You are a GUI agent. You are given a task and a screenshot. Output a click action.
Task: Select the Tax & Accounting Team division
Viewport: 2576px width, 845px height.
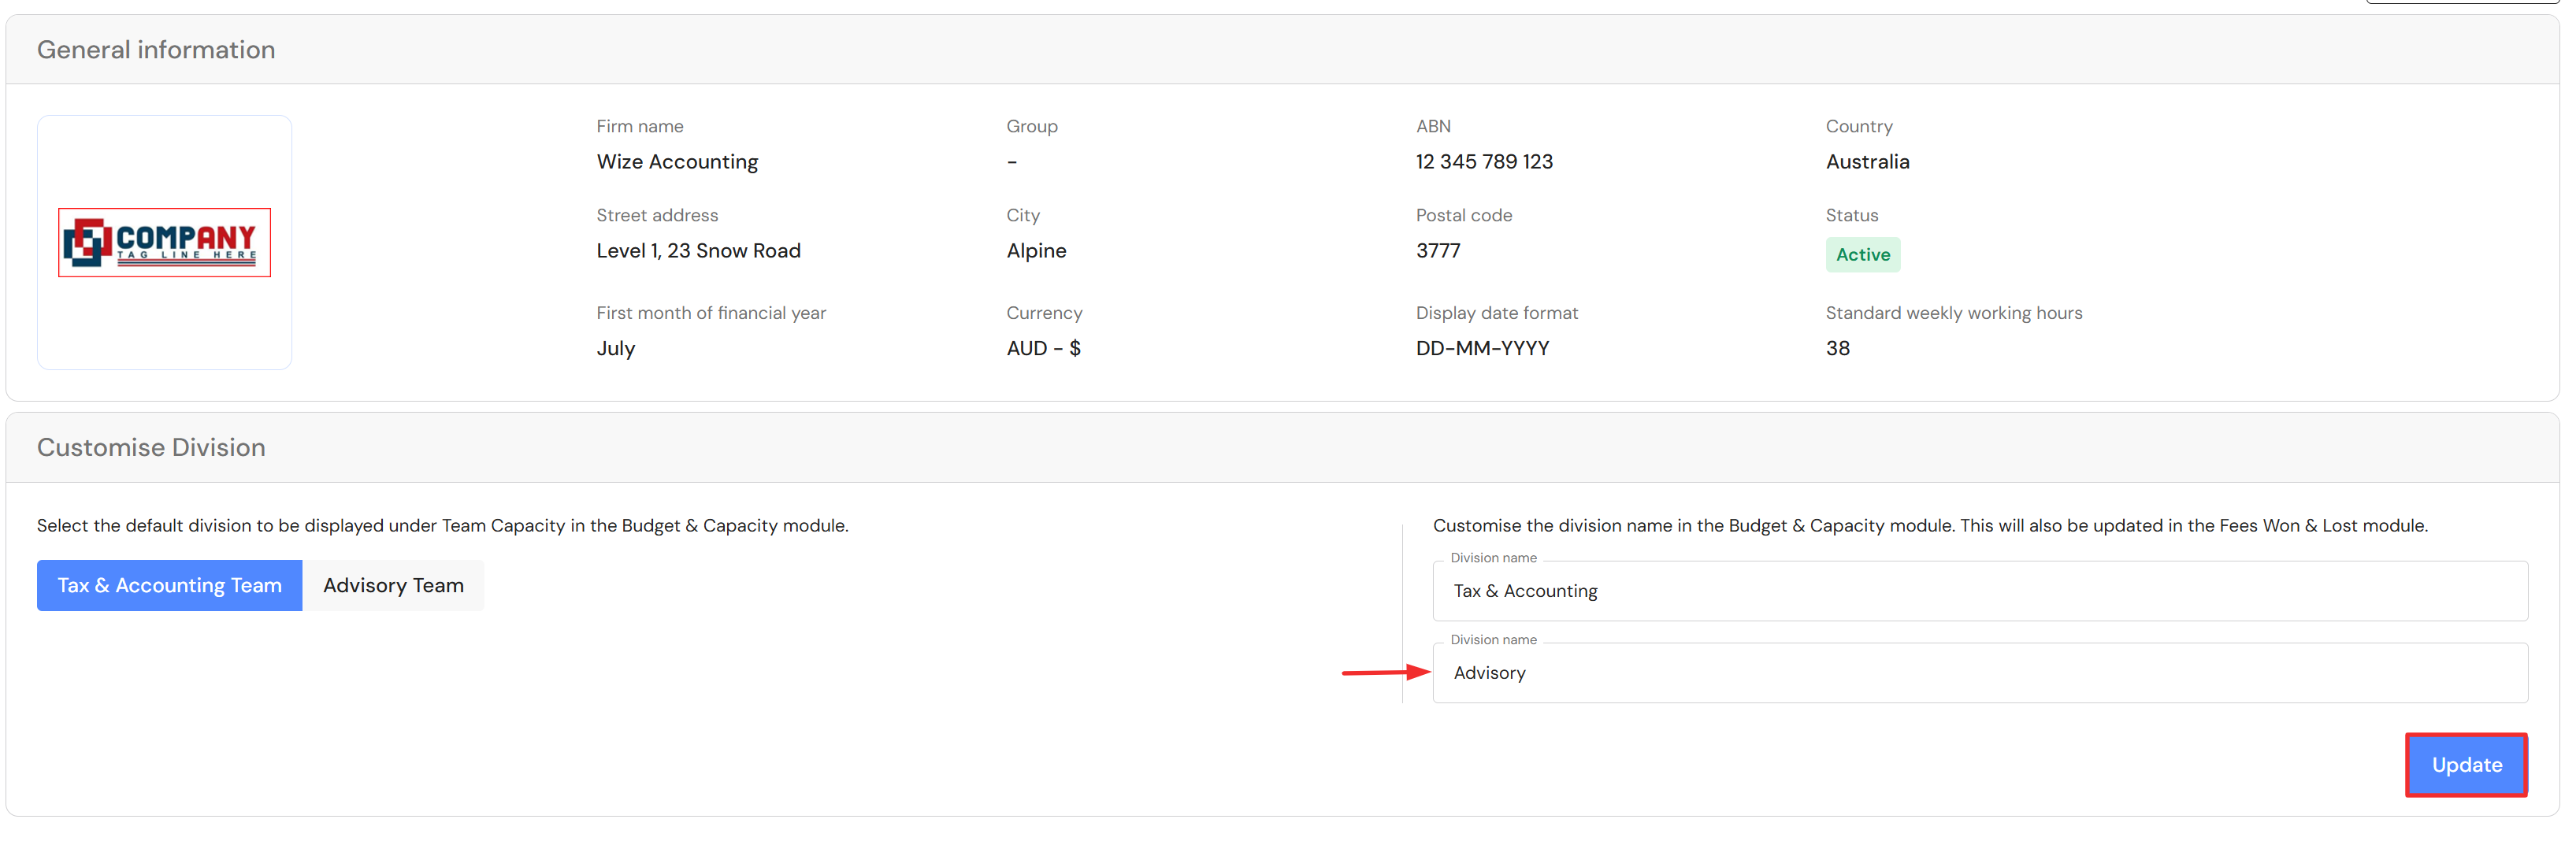pyautogui.click(x=169, y=585)
